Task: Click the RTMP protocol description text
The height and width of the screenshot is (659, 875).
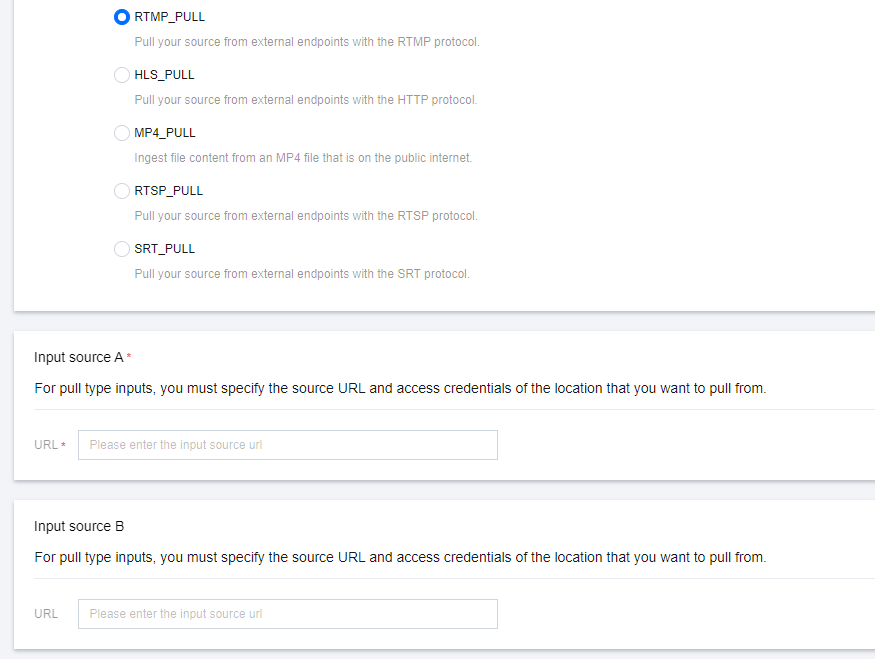Action: (x=307, y=42)
